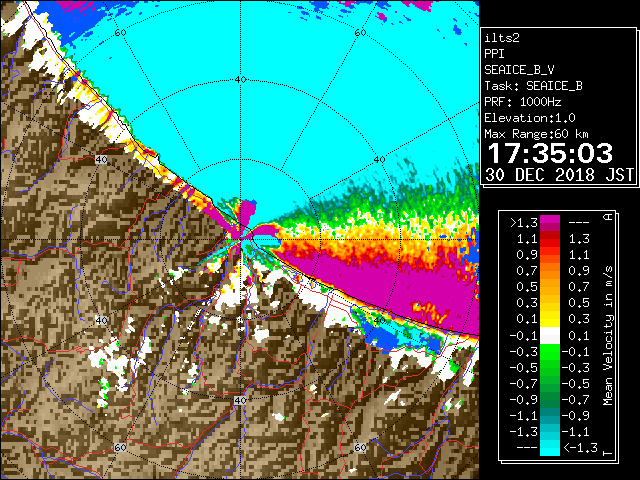Screen dimensions: 640x480
Task: Click the radar origin where the axis lines cross
Action: 240,240
